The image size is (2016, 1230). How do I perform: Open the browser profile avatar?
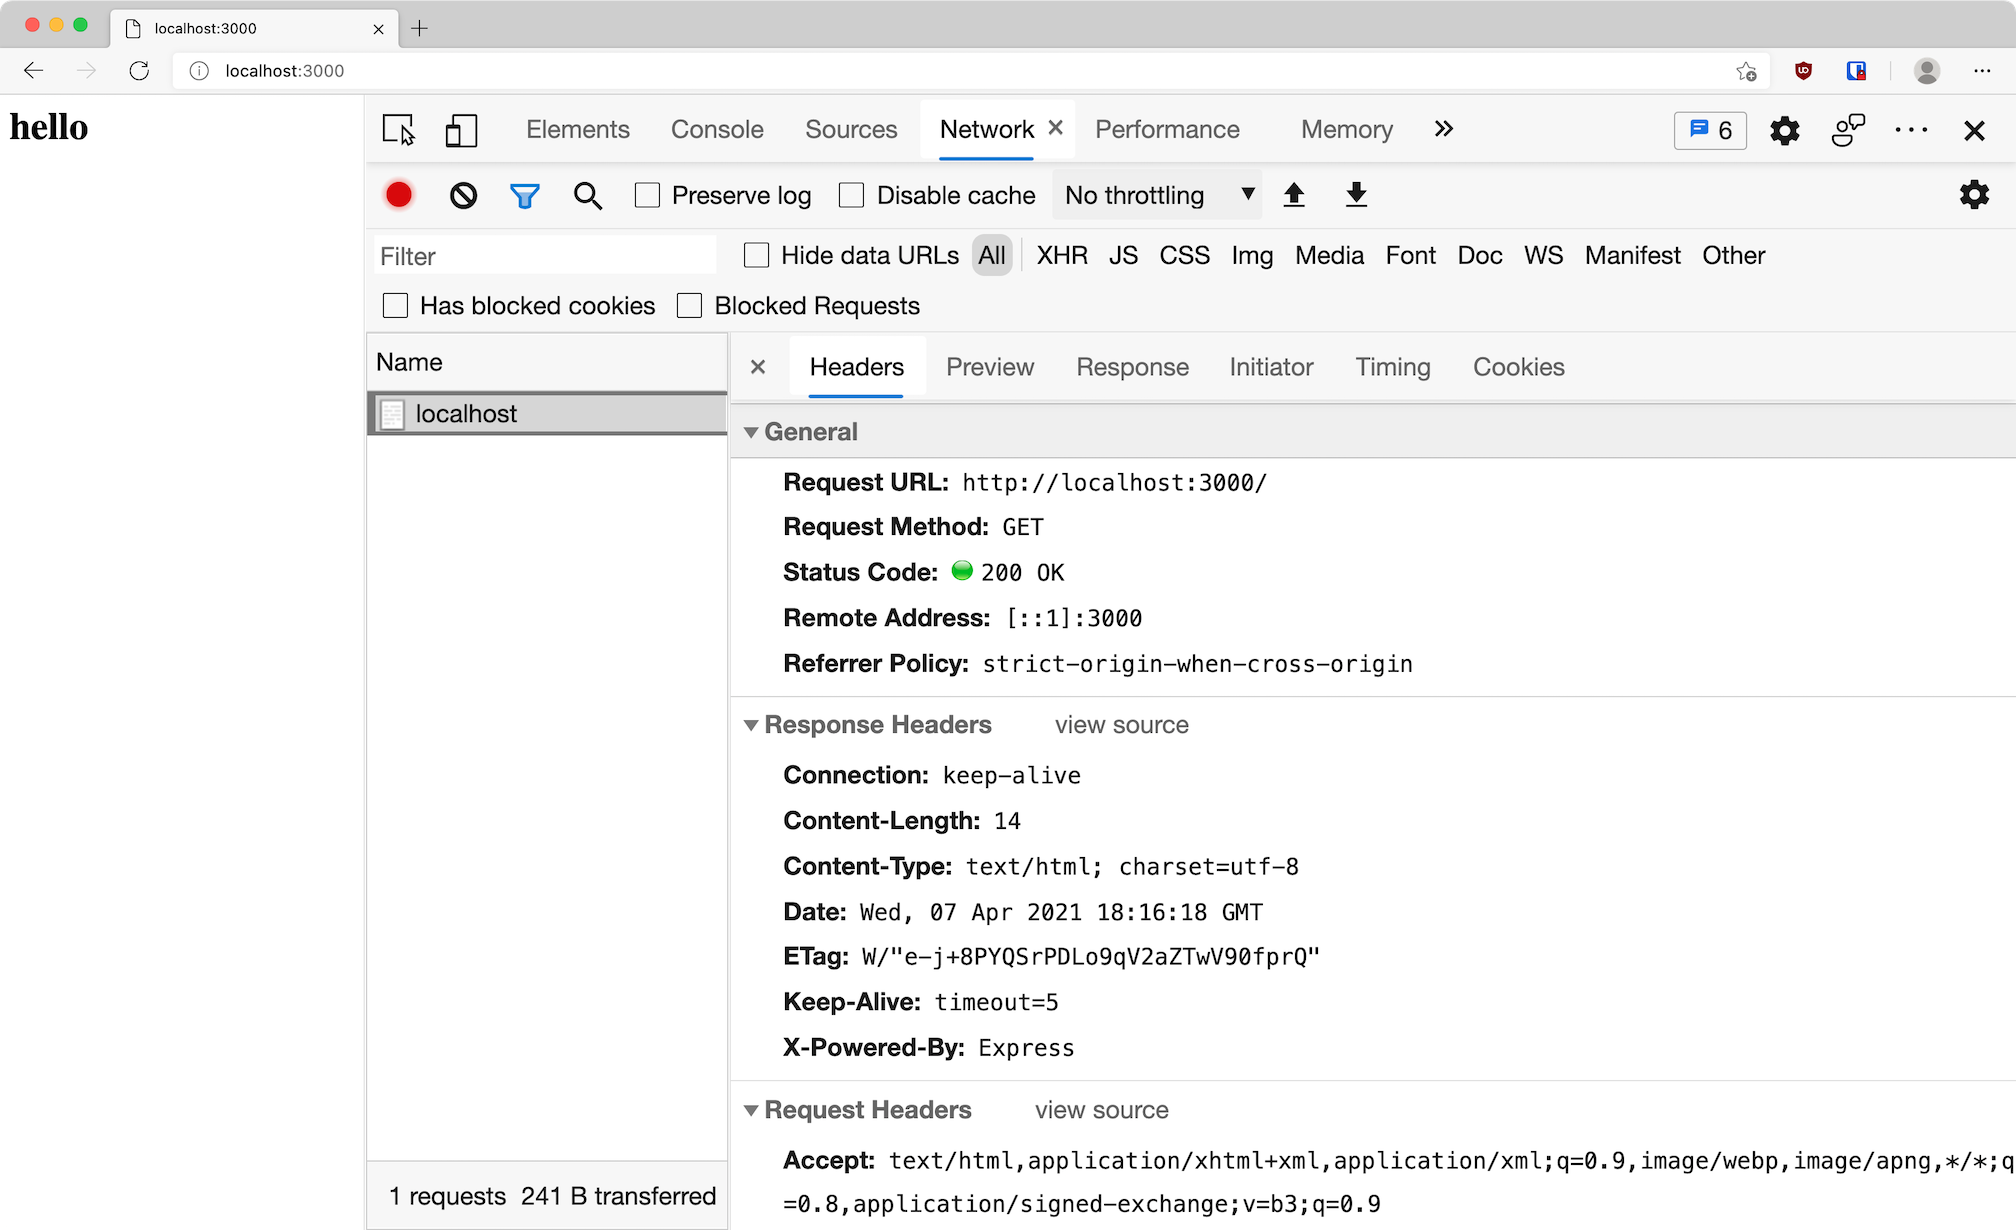(1927, 71)
